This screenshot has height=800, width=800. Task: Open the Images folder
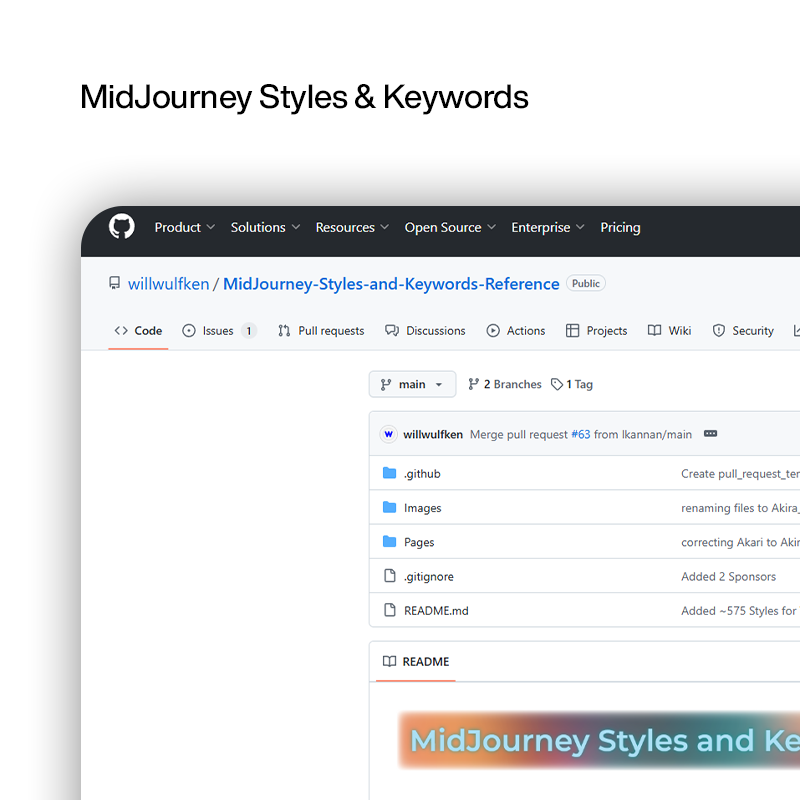(x=422, y=508)
